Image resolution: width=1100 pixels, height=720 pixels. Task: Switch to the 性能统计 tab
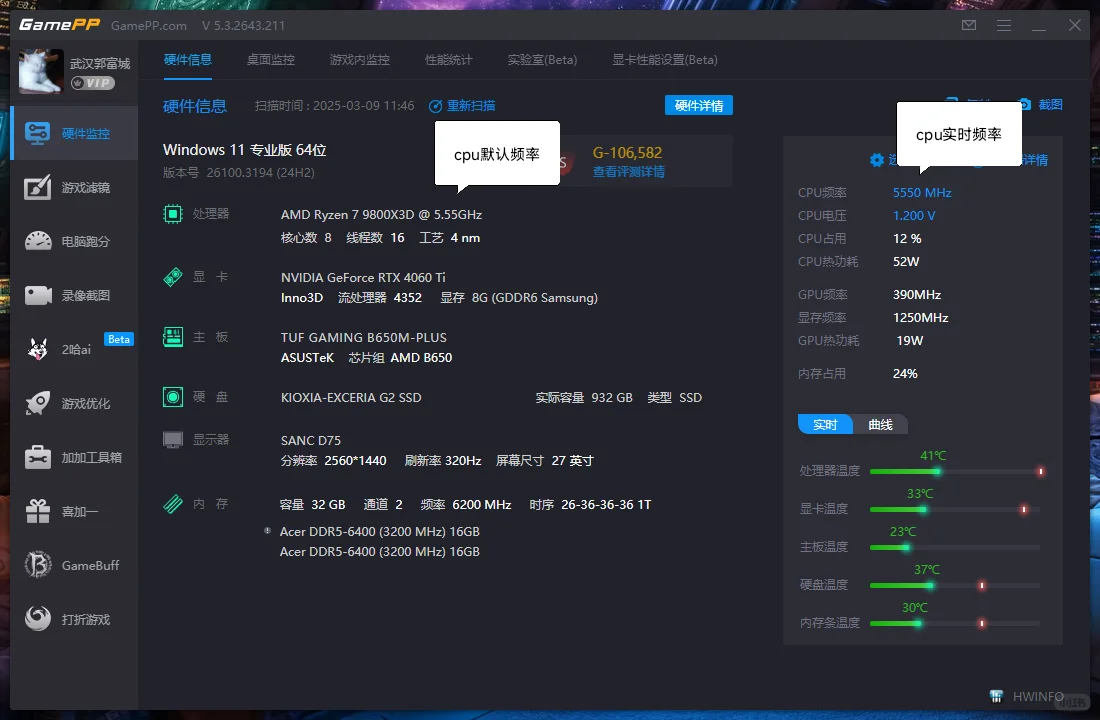click(449, 60)
